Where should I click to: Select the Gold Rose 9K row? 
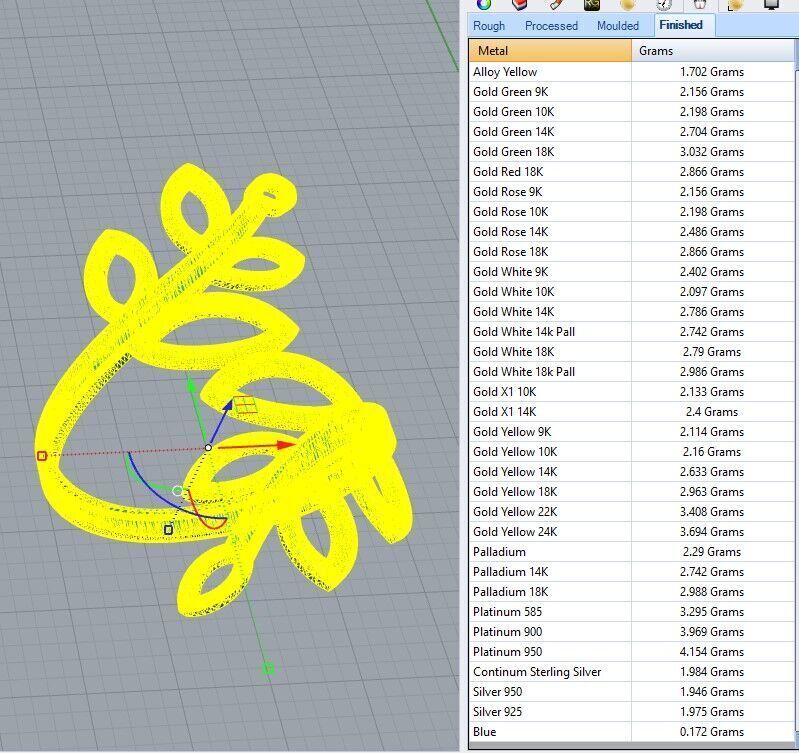click(631, 192)
